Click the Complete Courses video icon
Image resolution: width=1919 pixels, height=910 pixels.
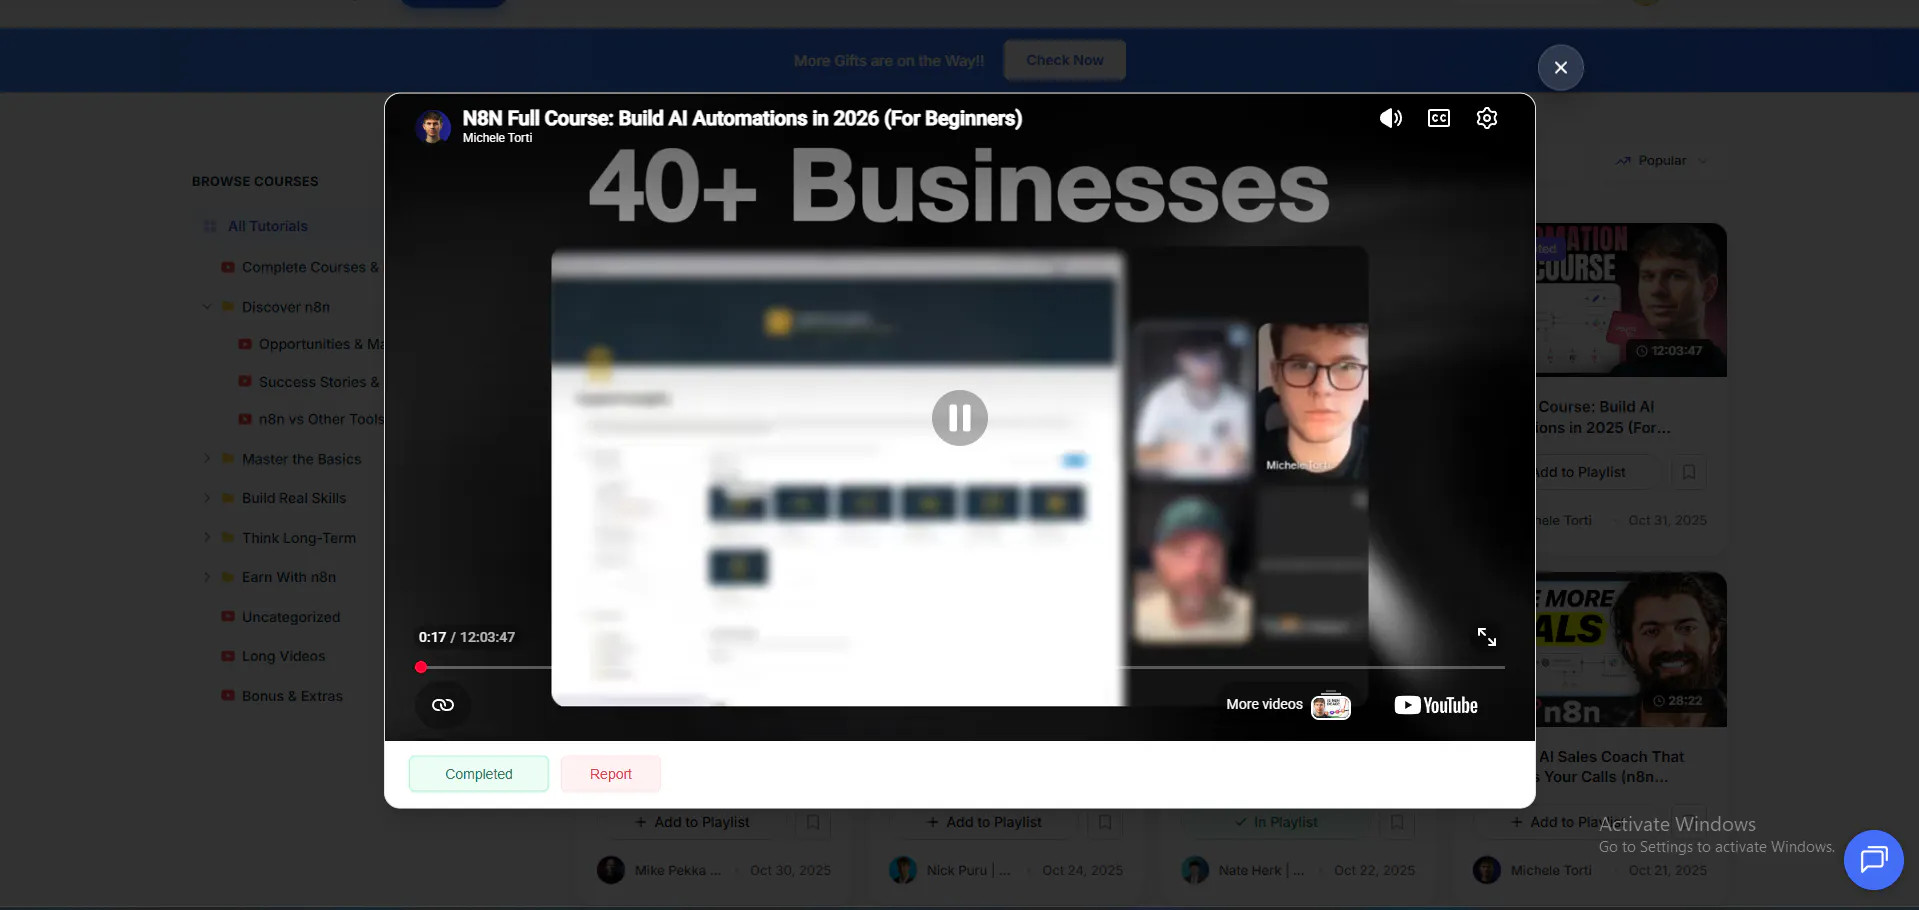pos(228,267)
